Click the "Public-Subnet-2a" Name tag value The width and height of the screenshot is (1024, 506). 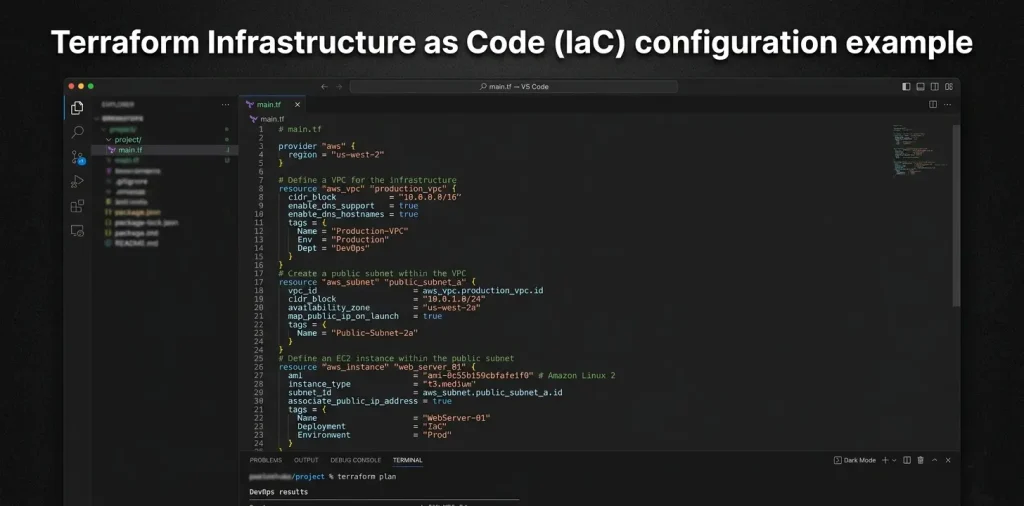(374, 333)
